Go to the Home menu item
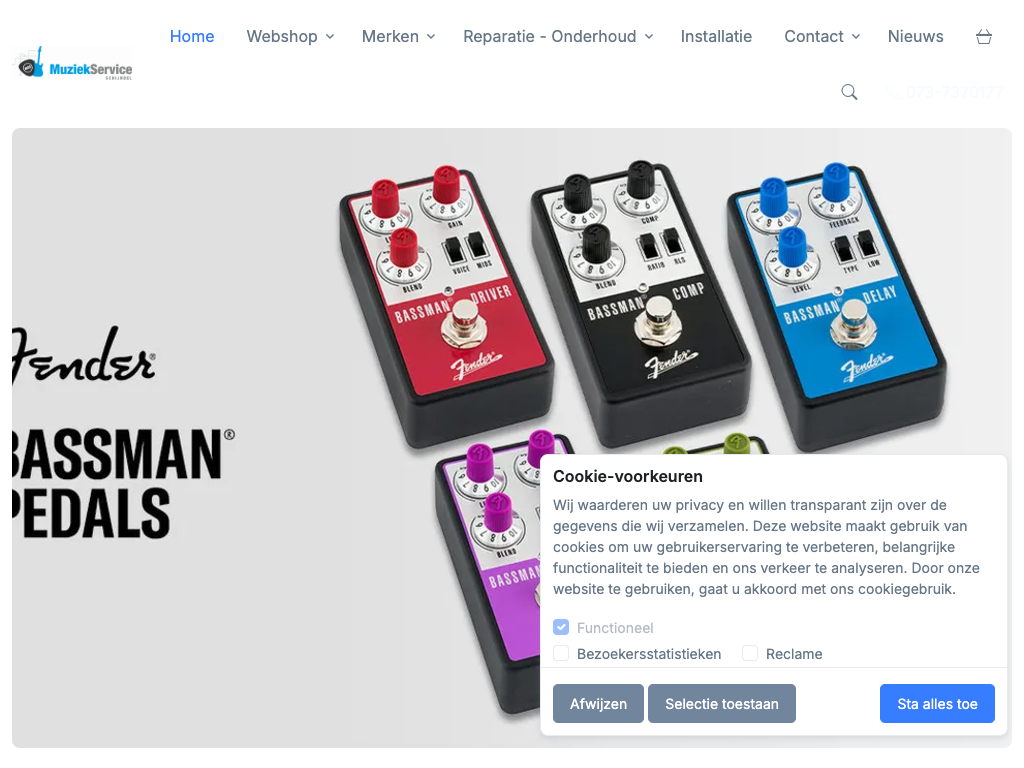Screen dimensions: 1024x768 [x=192, y=37]
